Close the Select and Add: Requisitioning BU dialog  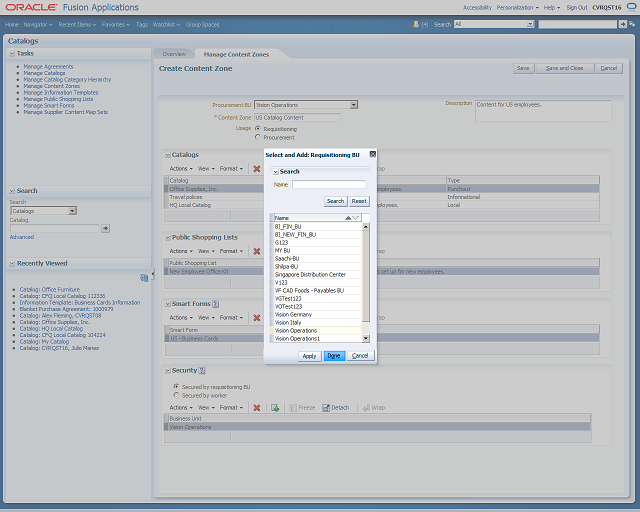click(x=372, y=154)
